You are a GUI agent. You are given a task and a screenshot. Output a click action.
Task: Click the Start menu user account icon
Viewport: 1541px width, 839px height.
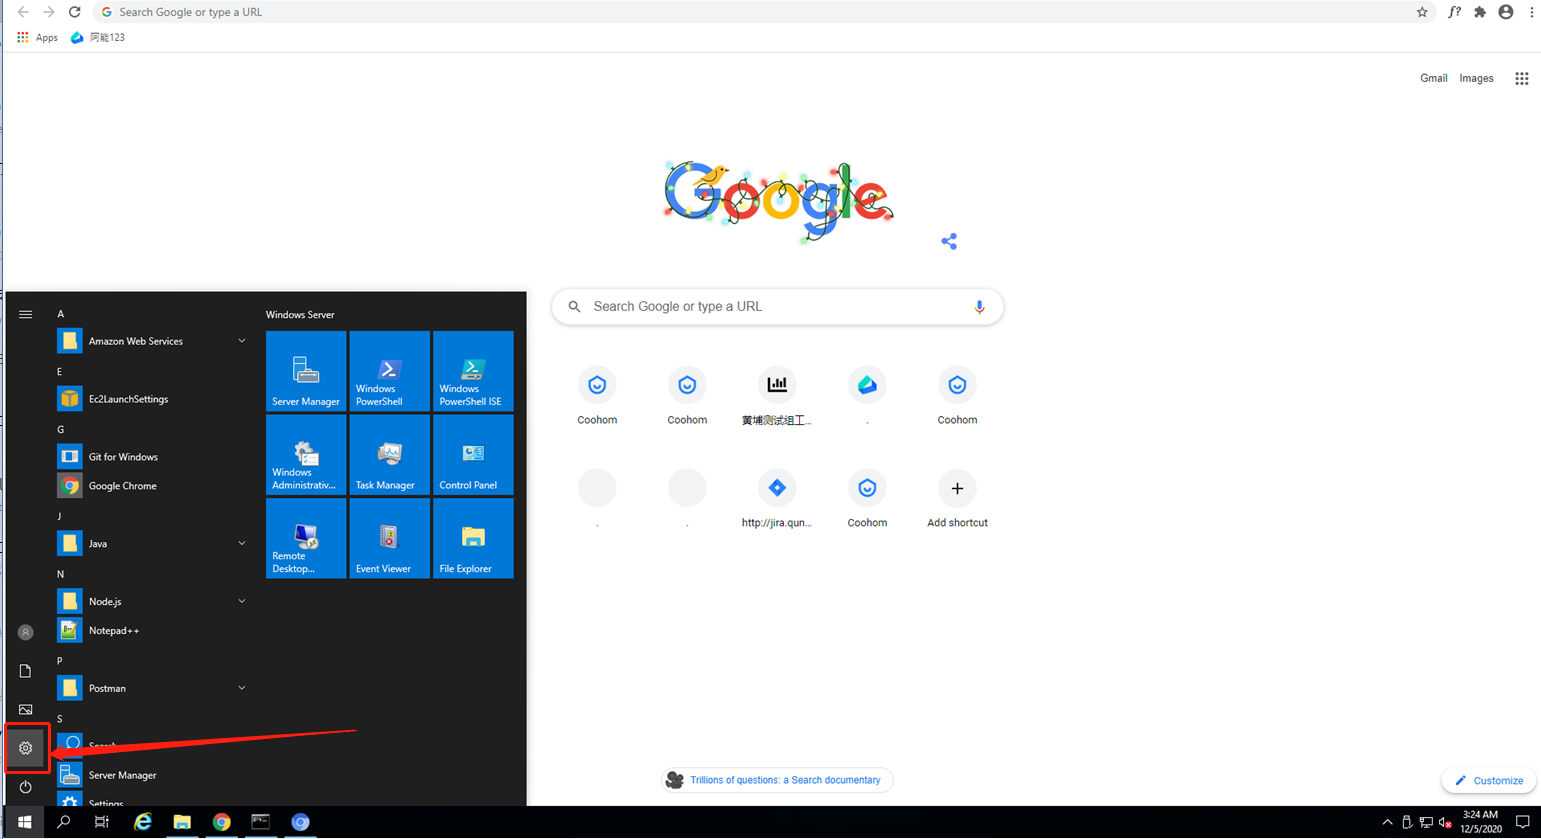pyautogui.click(x=26, y=632)
